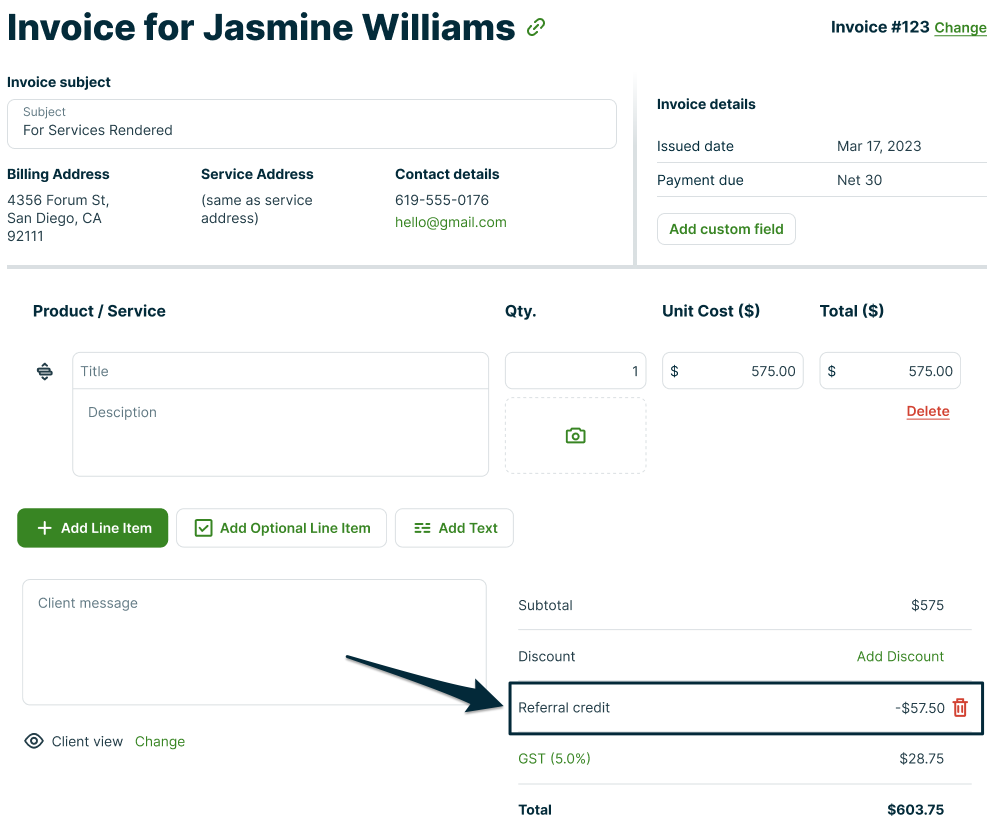Screen dimensions: 1002x829
Task: Click the line item Title field
Action: [280, 371]
